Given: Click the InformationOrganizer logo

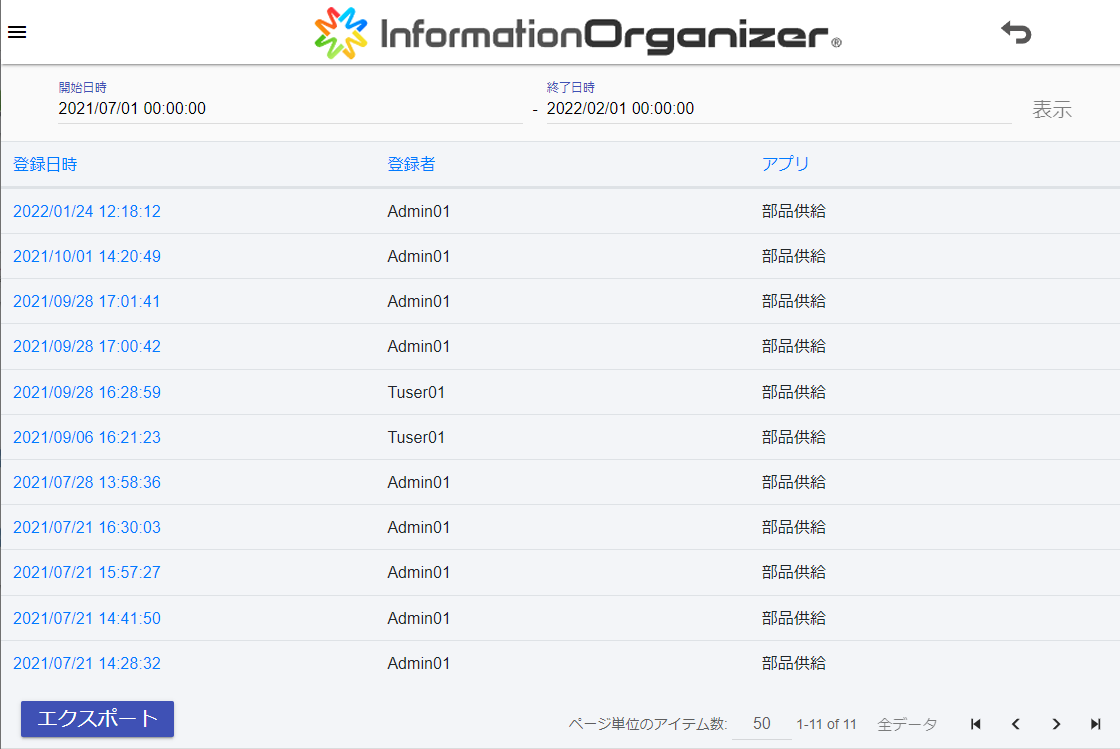Looking at the screenshot, I should coord(578,33).
